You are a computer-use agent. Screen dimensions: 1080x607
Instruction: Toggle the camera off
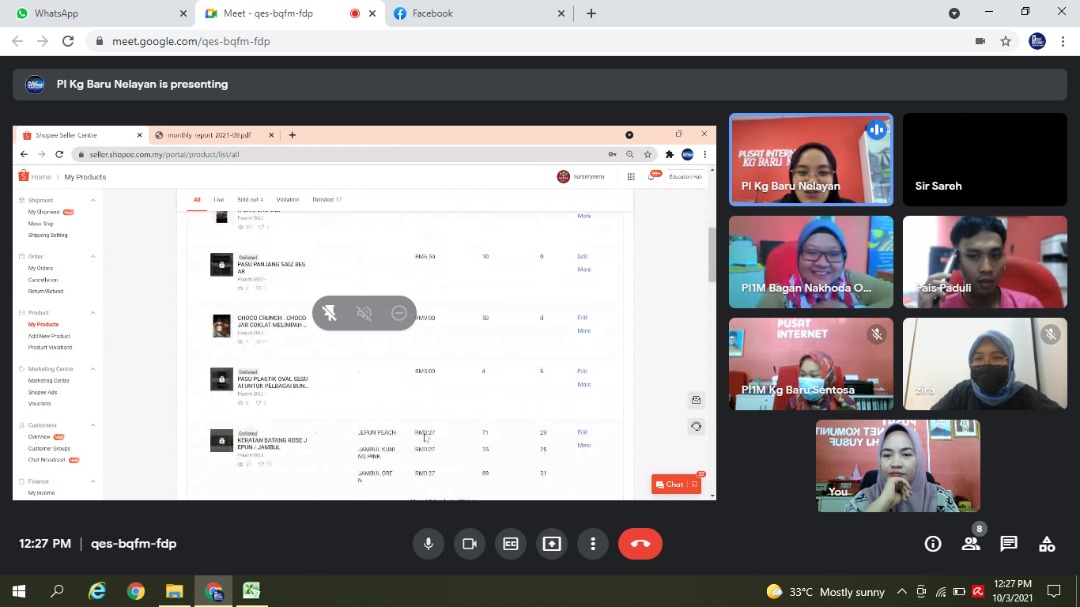pos(469,544)
